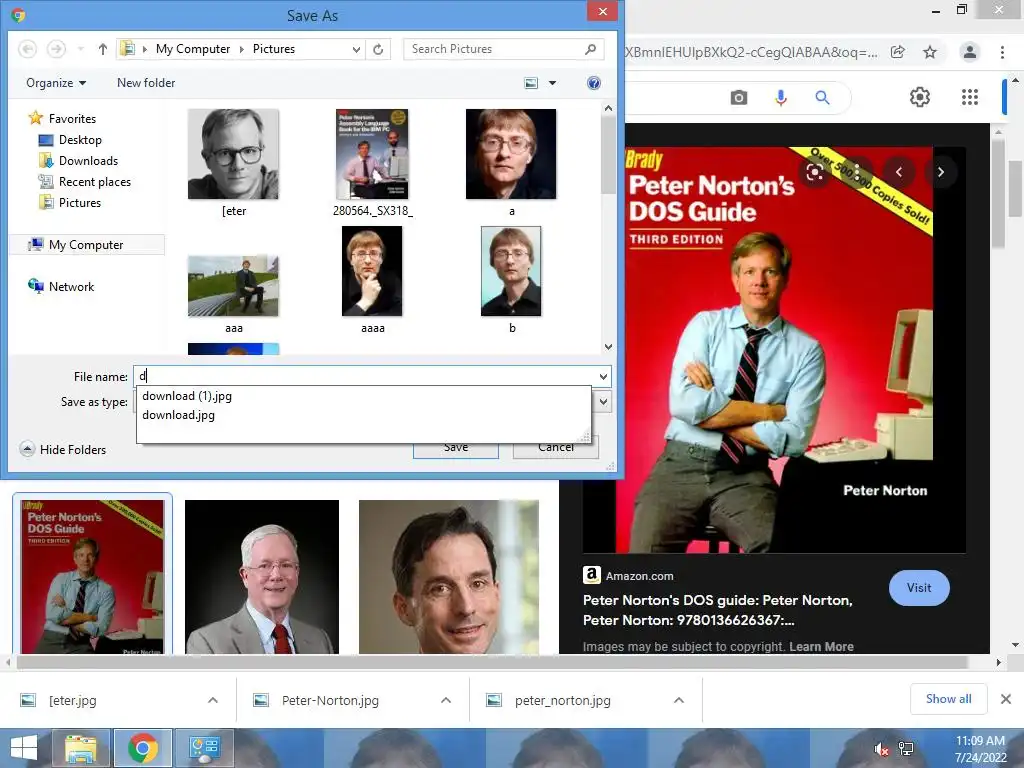
Task: Refresh the Pictures folder listing
Action: point(378,49)
